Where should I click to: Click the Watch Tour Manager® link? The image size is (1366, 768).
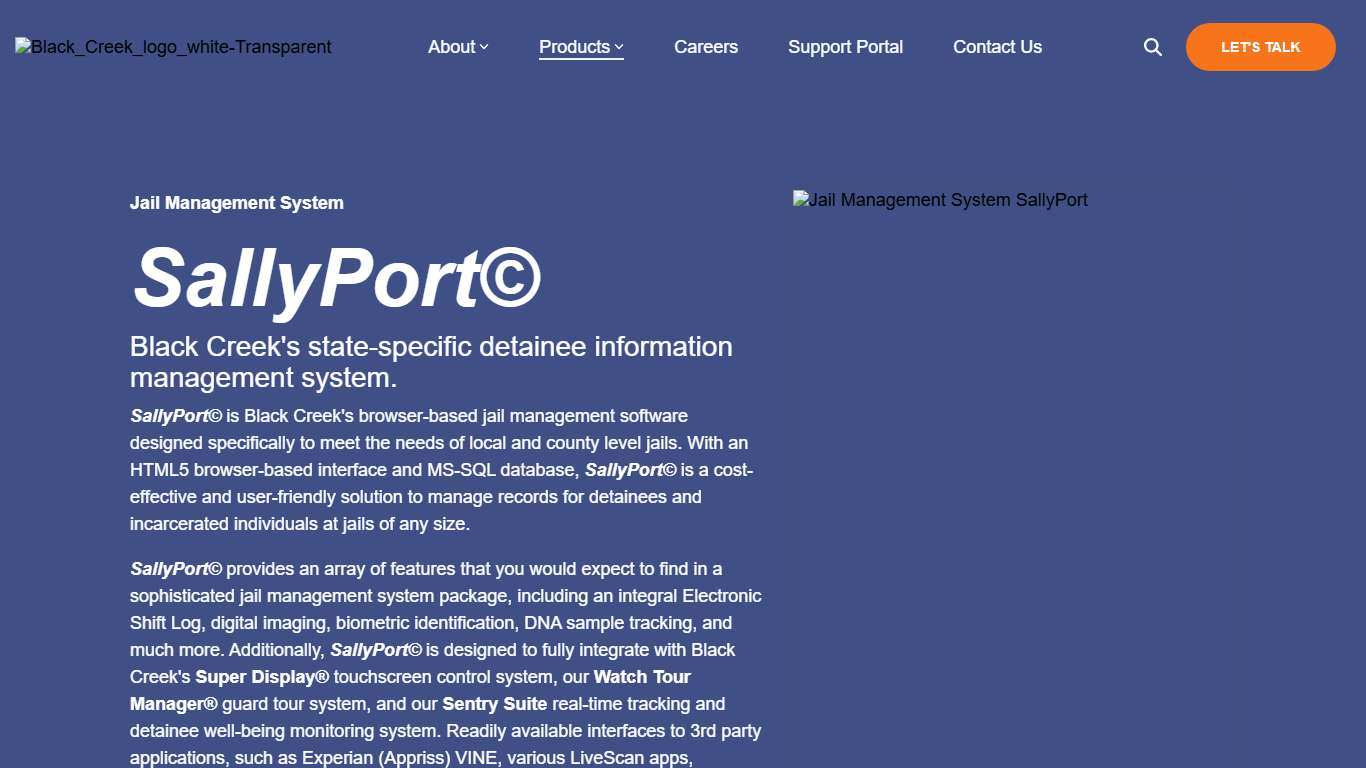(x=641, y=677)
